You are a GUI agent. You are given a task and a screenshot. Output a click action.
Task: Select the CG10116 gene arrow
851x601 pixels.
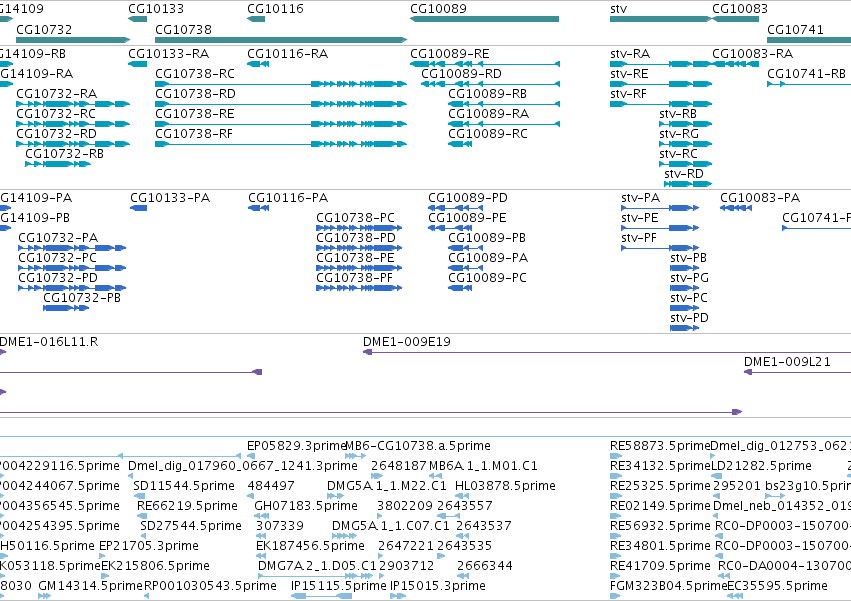256,19
